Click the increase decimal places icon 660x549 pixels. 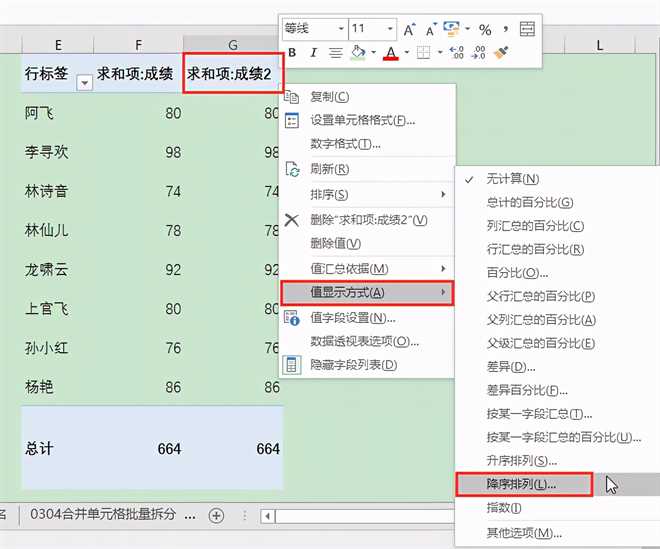coord(457,53)
